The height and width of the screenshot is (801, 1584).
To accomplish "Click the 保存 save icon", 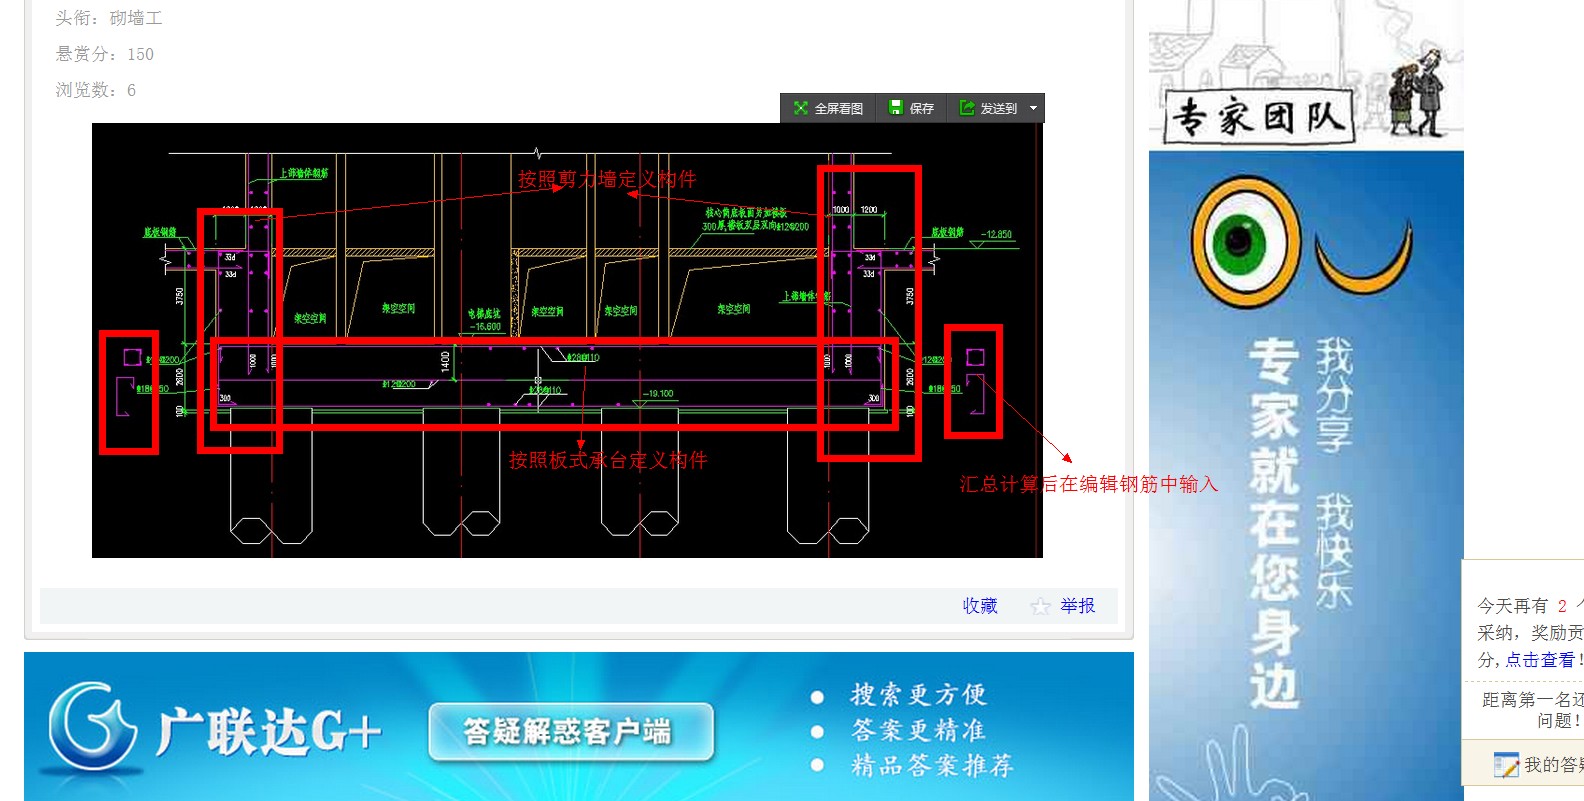I will pos(896,108).
